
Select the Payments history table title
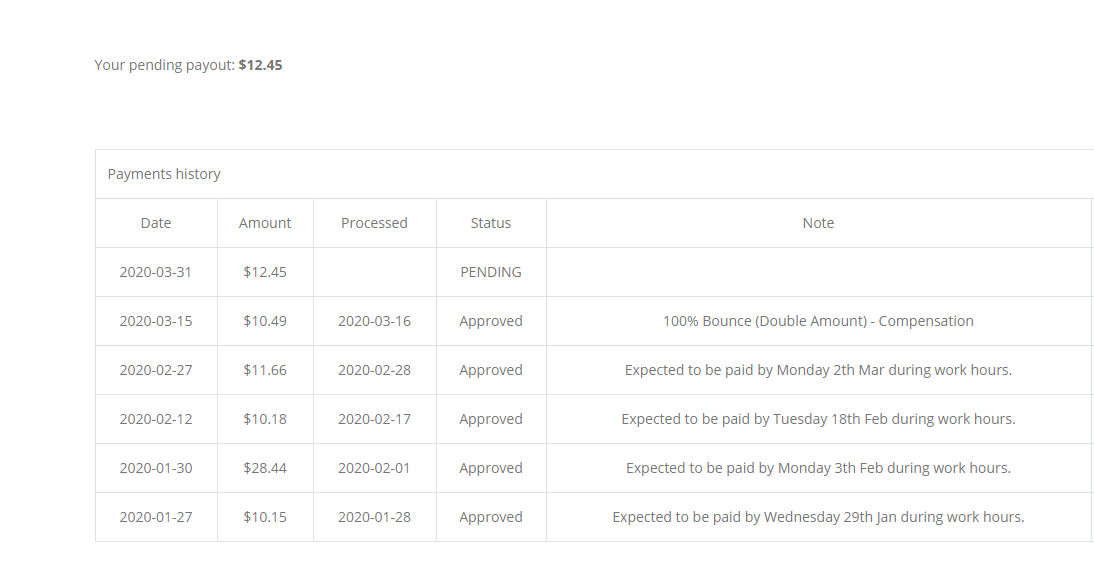point(164,174)
